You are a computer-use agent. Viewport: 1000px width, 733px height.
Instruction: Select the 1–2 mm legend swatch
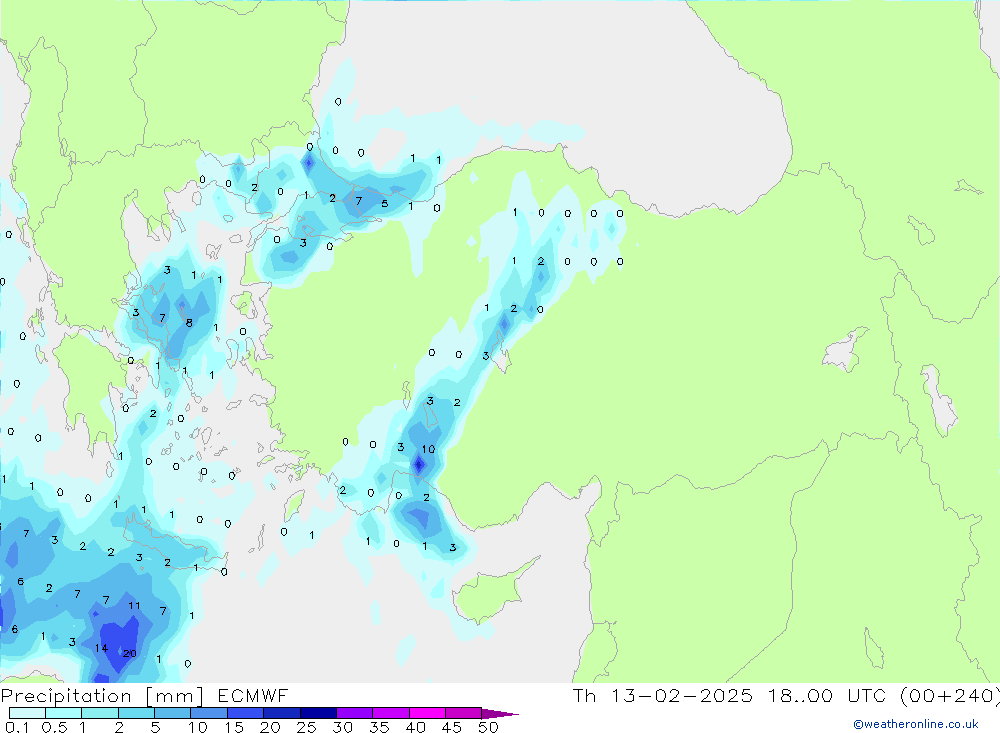[99, 713]
